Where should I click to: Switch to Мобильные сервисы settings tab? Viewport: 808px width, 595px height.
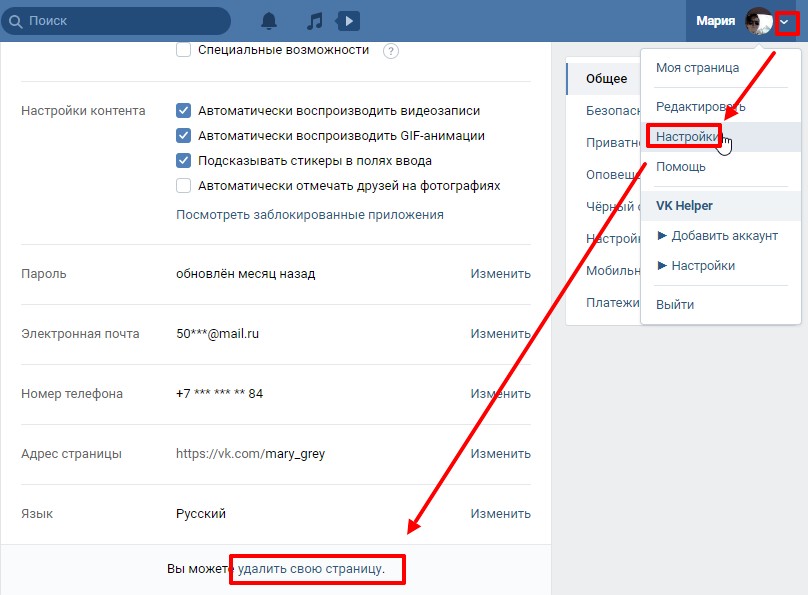tap(604, 270)
